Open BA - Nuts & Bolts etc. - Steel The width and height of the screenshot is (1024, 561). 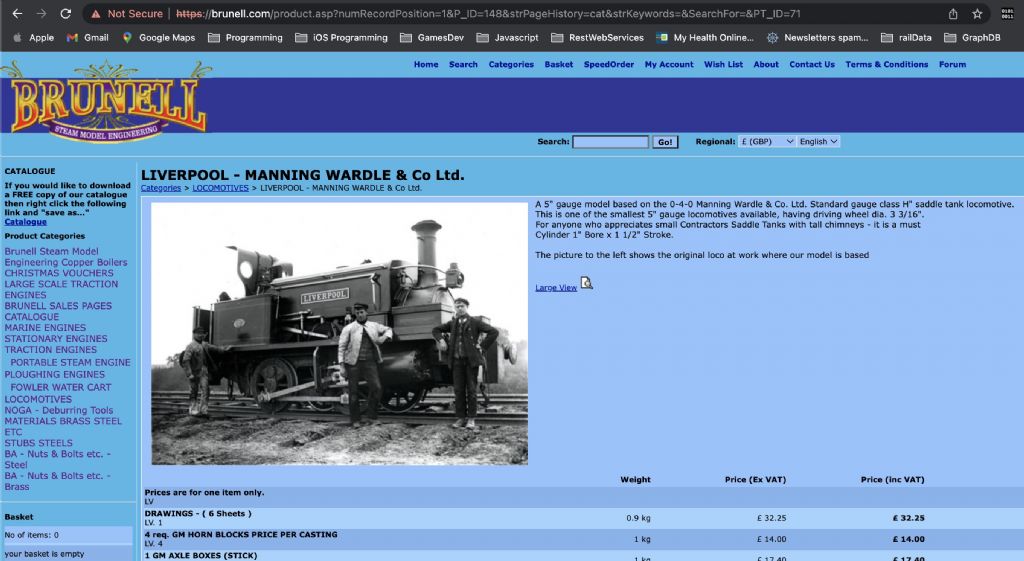point(57,459)
